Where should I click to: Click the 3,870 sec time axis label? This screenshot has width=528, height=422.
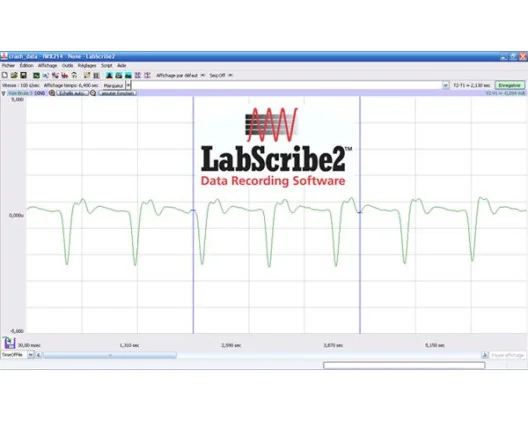[333, 345]
